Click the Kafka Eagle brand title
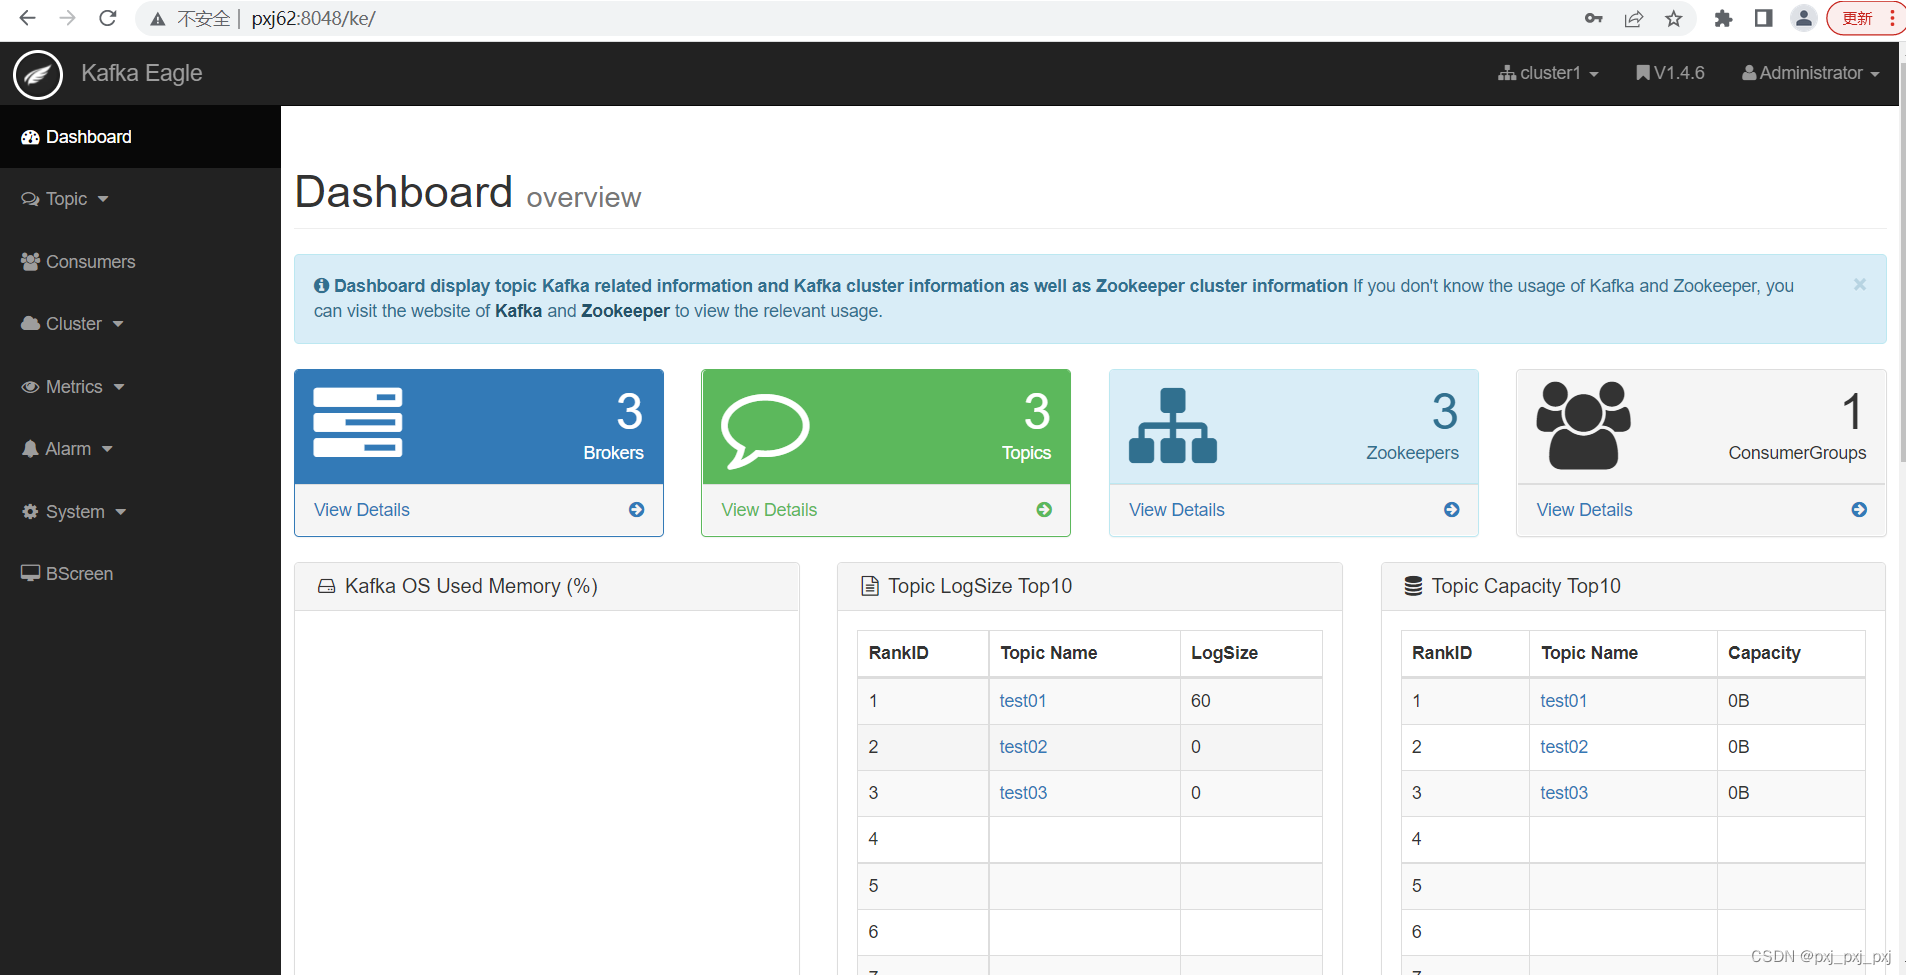This screenshot has height=975, width=1906. point(142,73)
